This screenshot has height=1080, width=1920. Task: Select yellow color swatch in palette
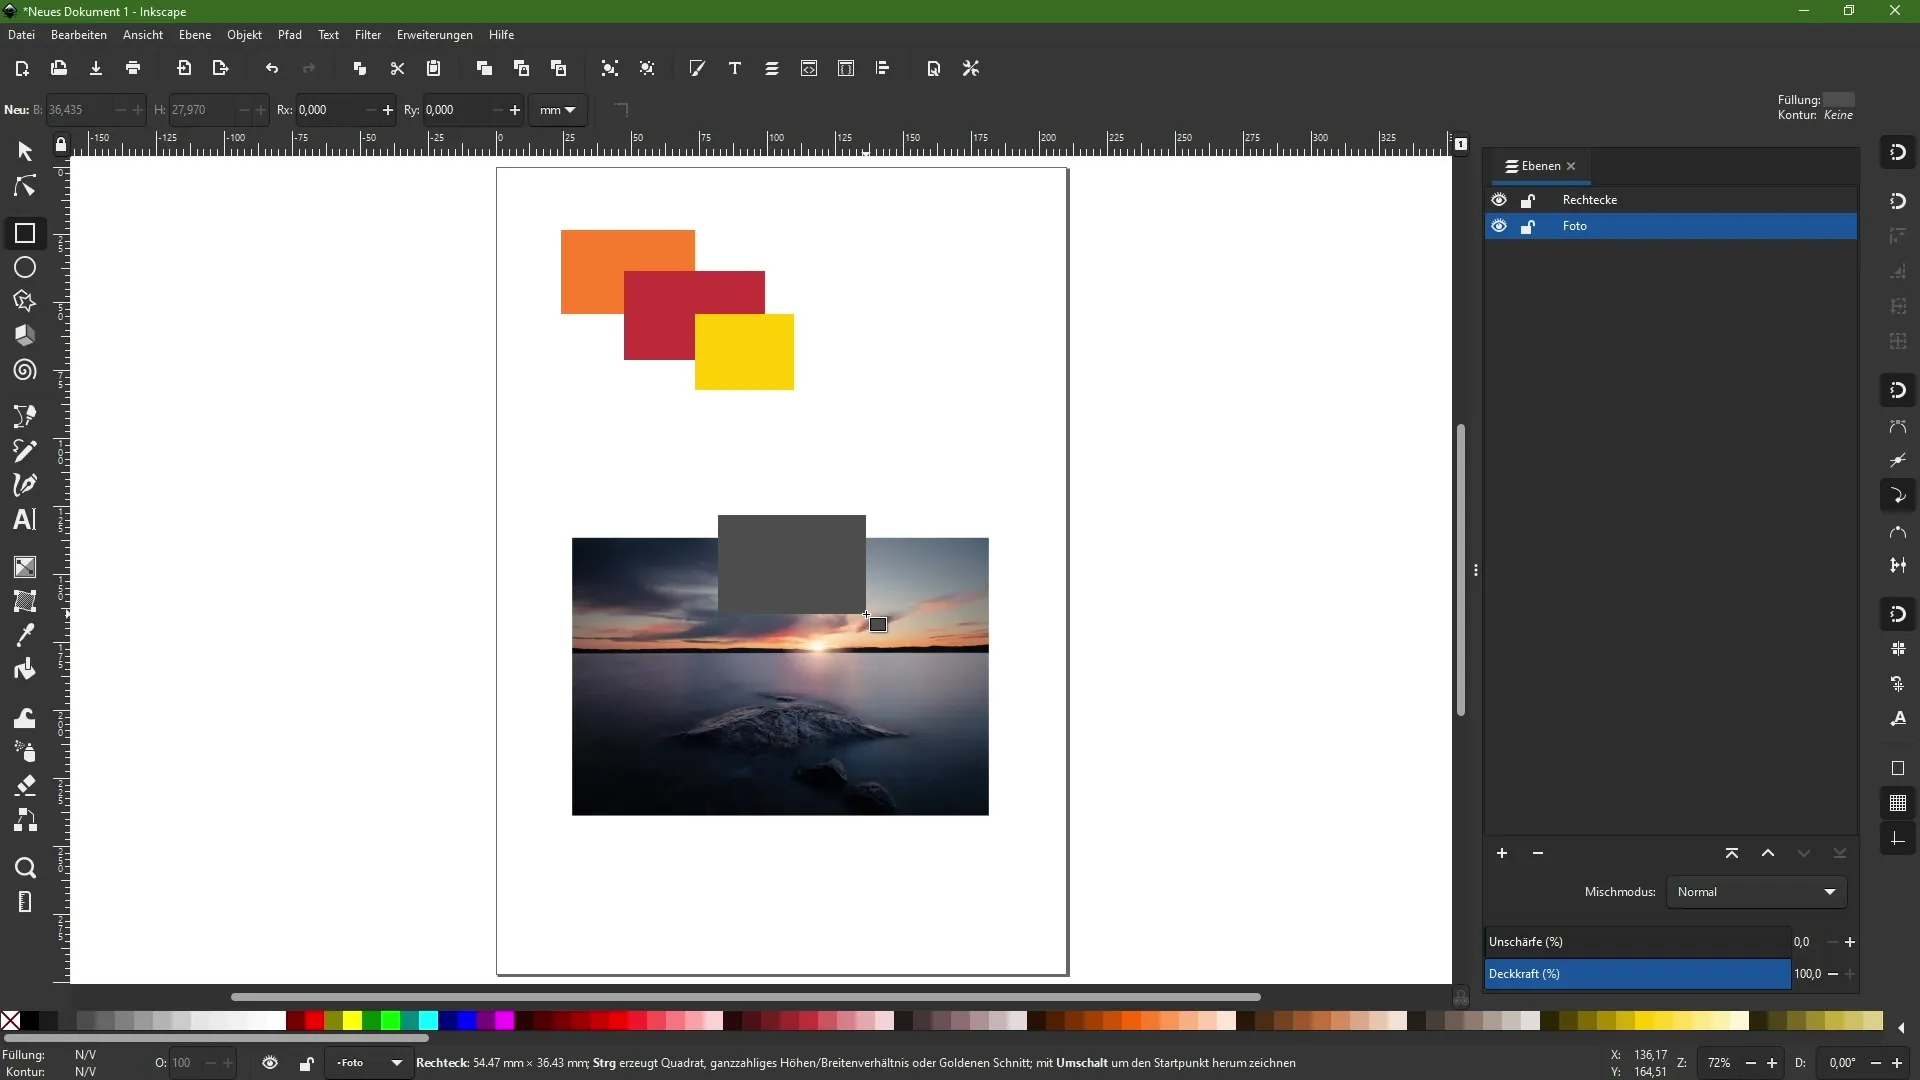pos(353,1022)
